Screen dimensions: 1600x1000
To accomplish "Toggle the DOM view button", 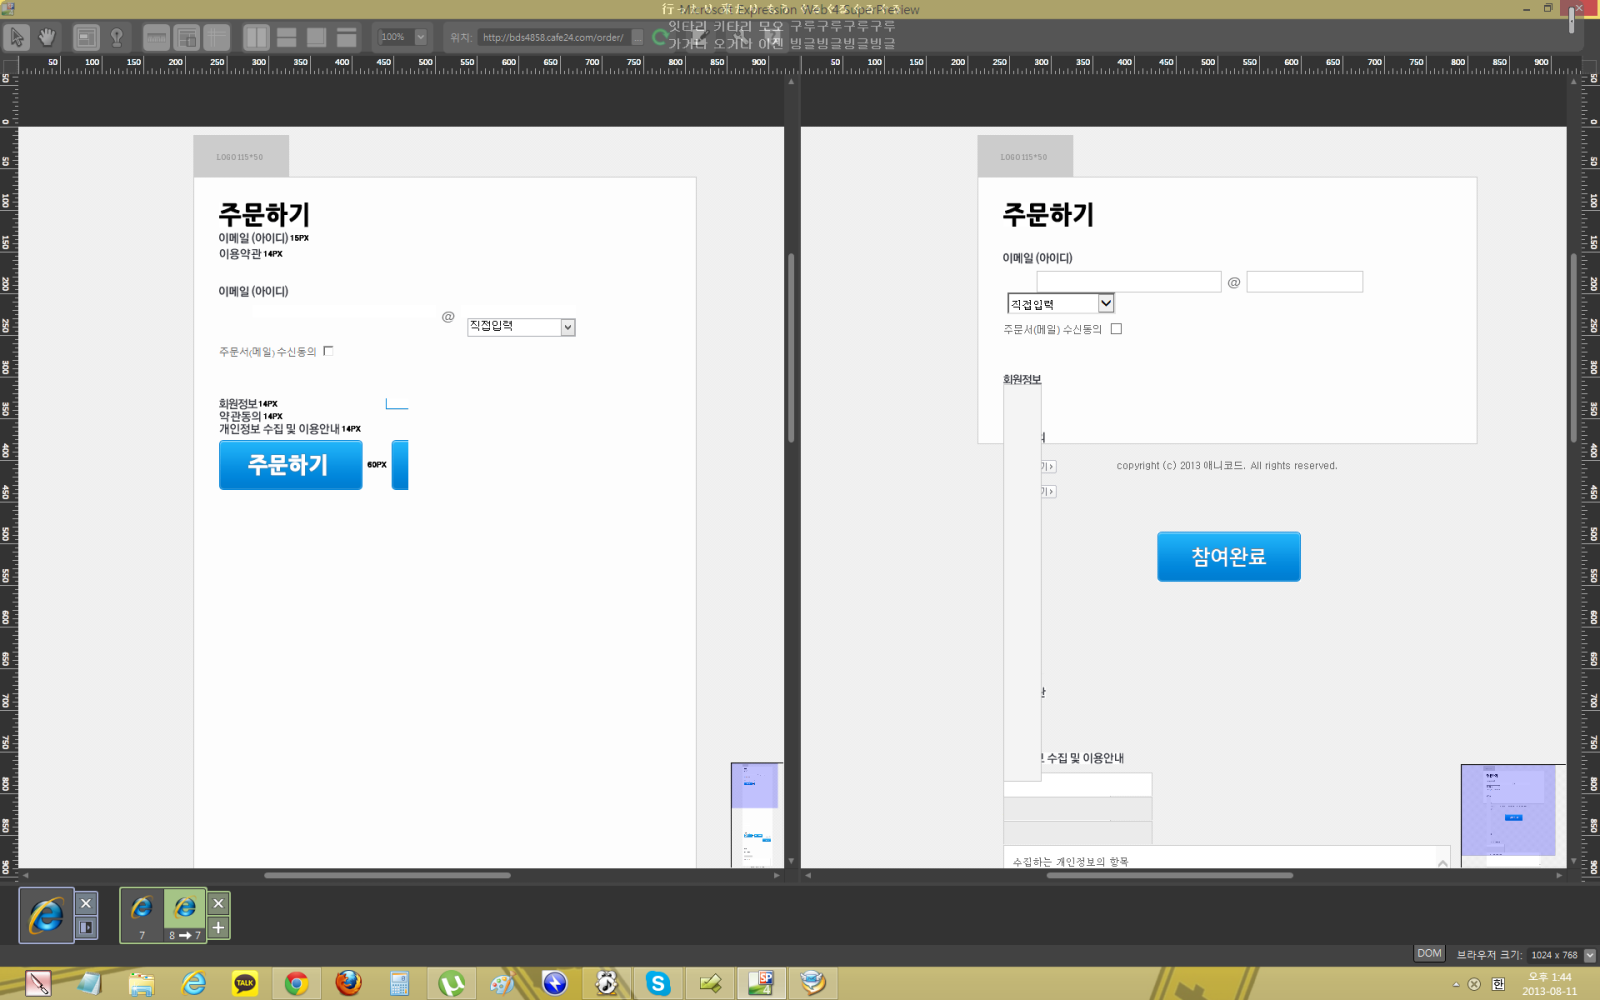I will pyautogui.click(x=1429, y=954).
